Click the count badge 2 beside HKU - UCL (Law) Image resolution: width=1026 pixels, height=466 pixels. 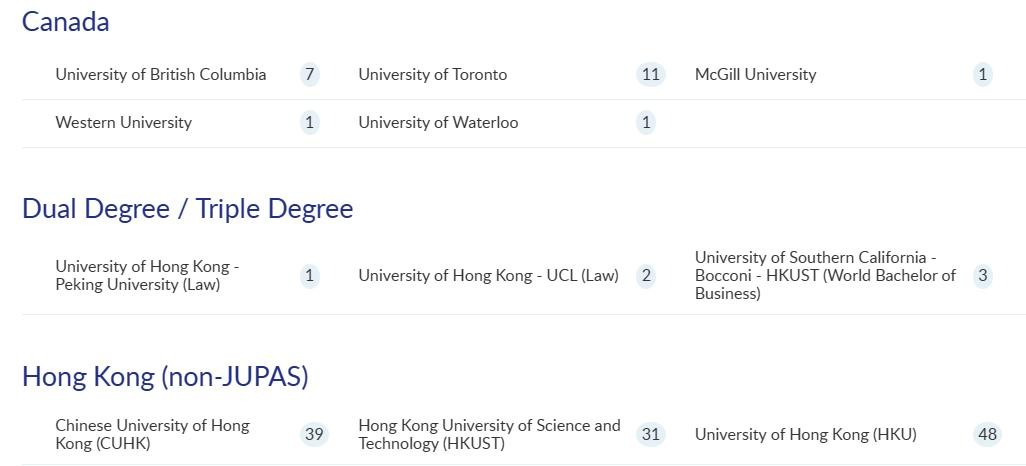646,275
